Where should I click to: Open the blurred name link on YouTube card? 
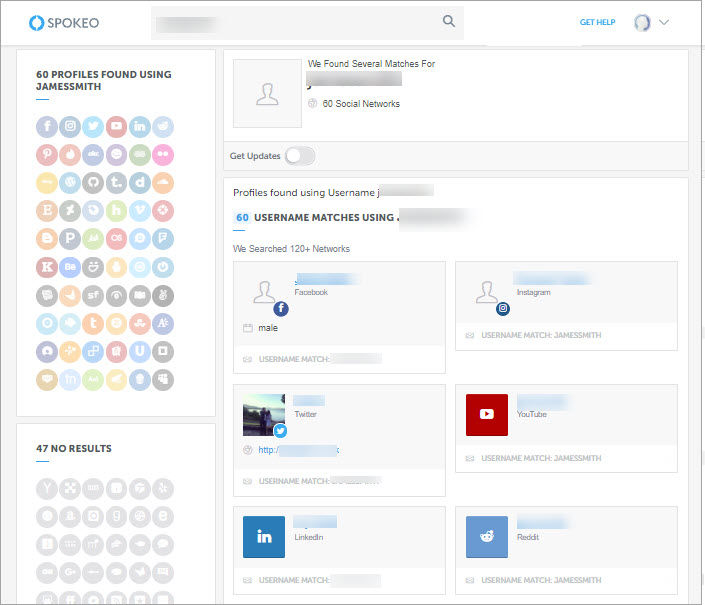tap(542, 401)
